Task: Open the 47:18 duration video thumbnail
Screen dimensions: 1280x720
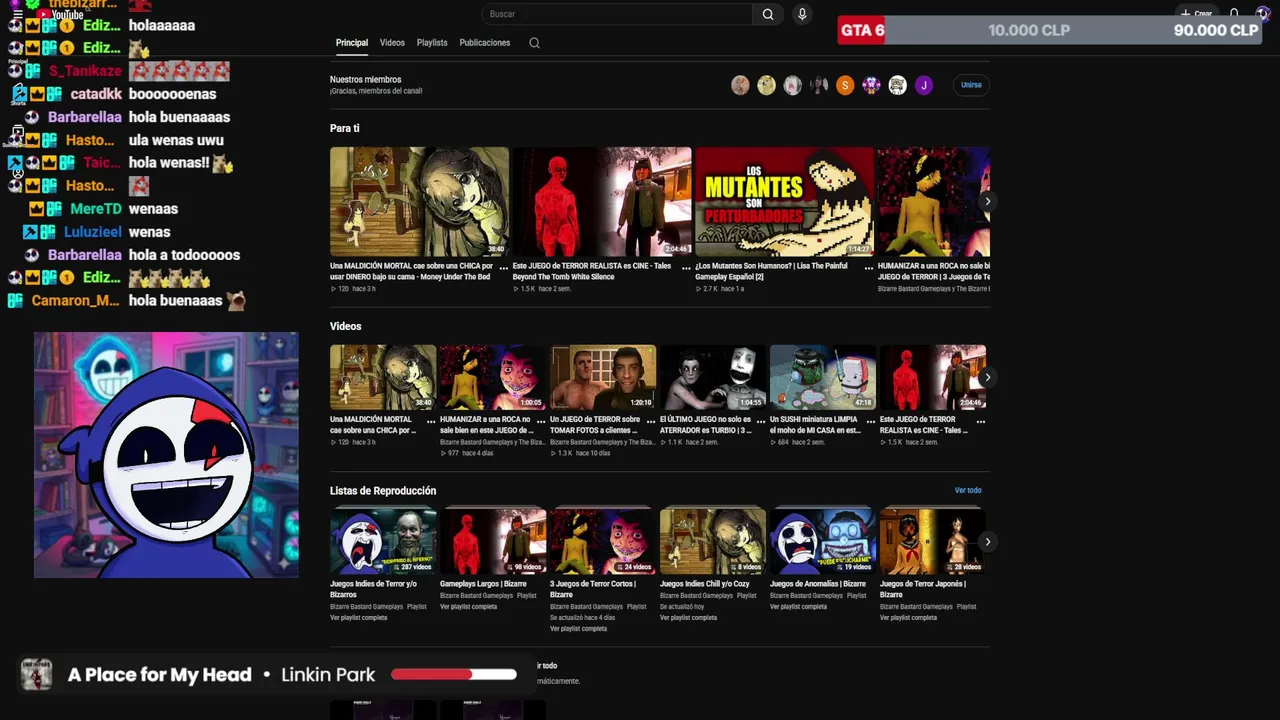Action: tap(823, 377)
